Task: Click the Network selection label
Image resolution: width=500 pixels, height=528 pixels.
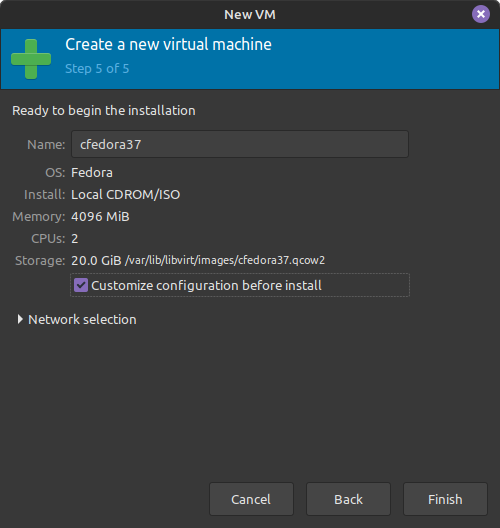Action: pyautogui.click(x=82, y=320)
